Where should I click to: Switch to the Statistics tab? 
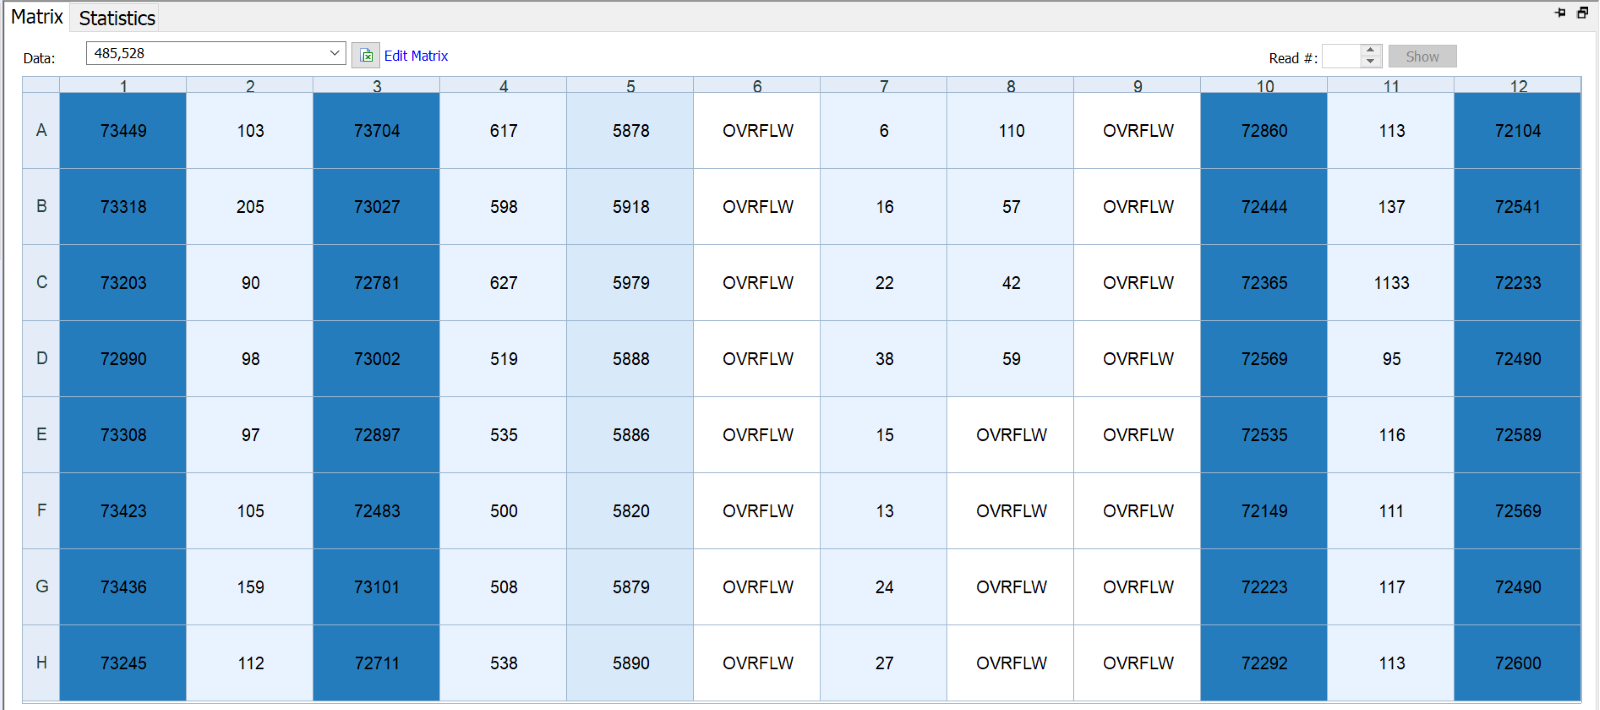click(117, 18)
